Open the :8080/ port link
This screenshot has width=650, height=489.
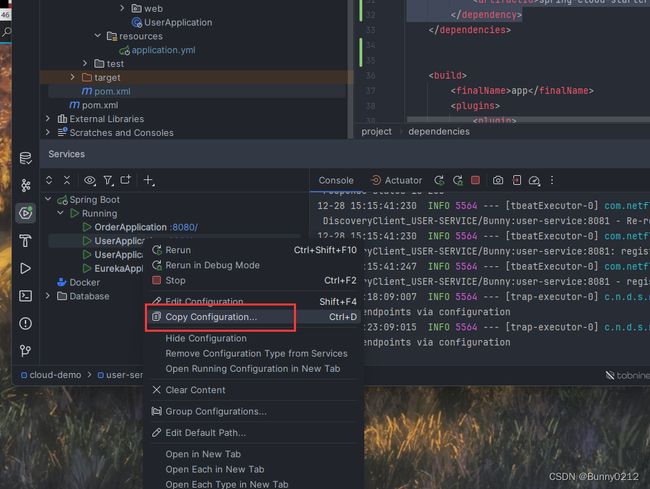click(x=184, y=227)
